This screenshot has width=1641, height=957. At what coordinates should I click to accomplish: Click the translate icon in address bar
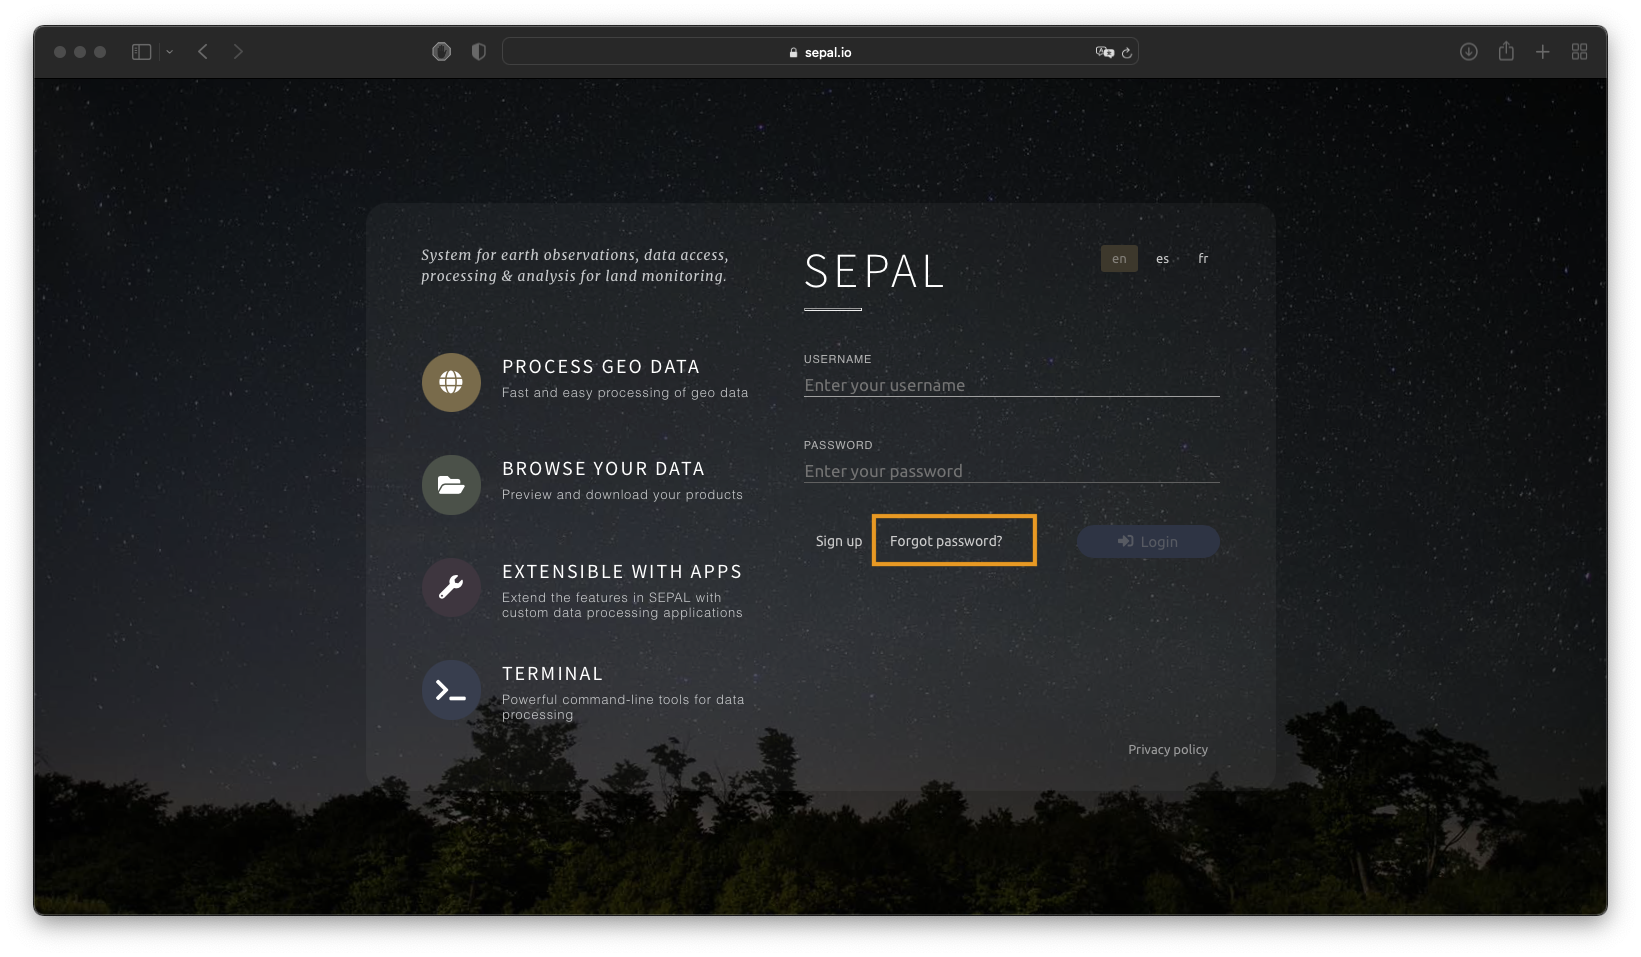1105,52
